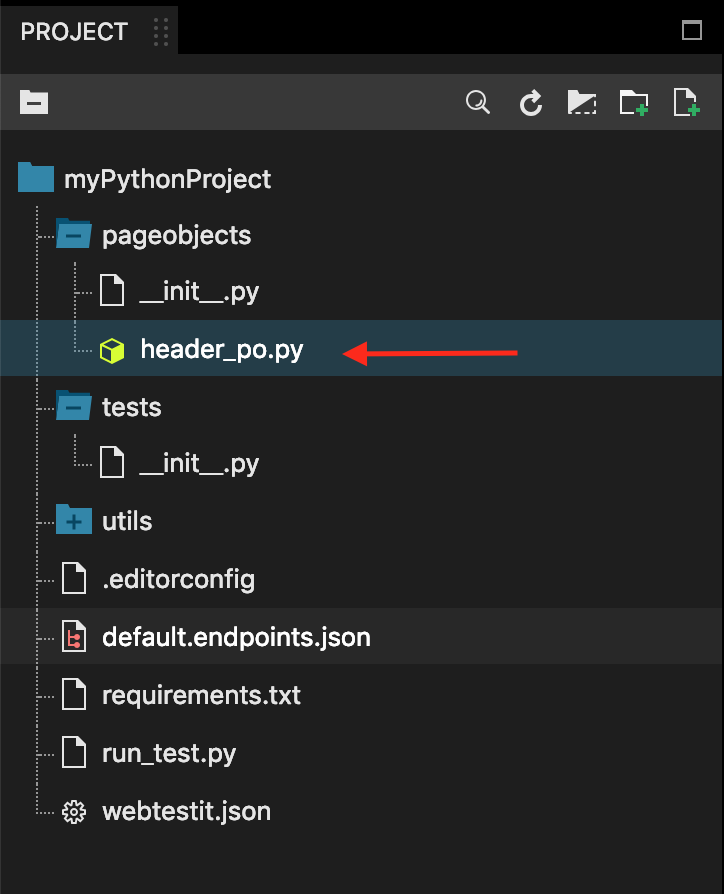Click the file icon of tests __init__.py
Image resolution: width=724 pixels, height=894 pixels.
coord(112,462)
